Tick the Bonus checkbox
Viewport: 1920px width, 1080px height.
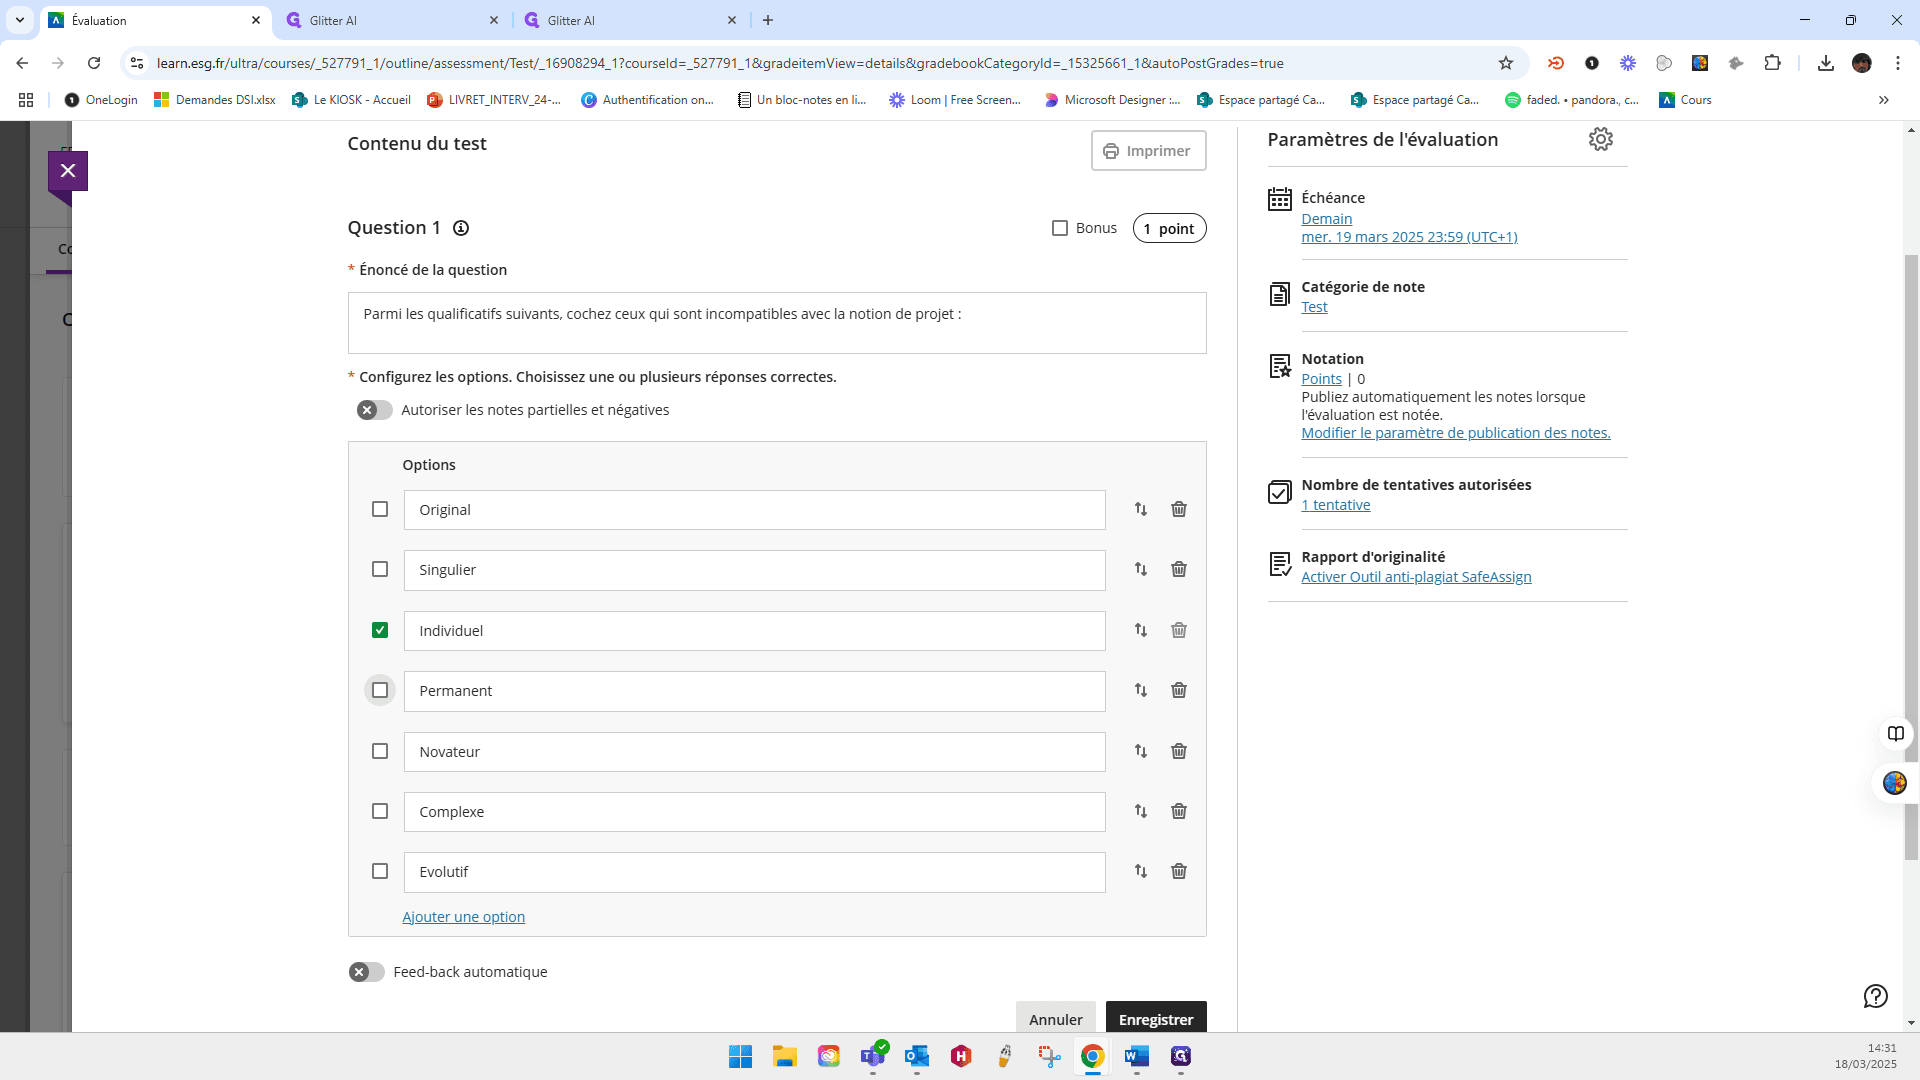click(1060, 228)
